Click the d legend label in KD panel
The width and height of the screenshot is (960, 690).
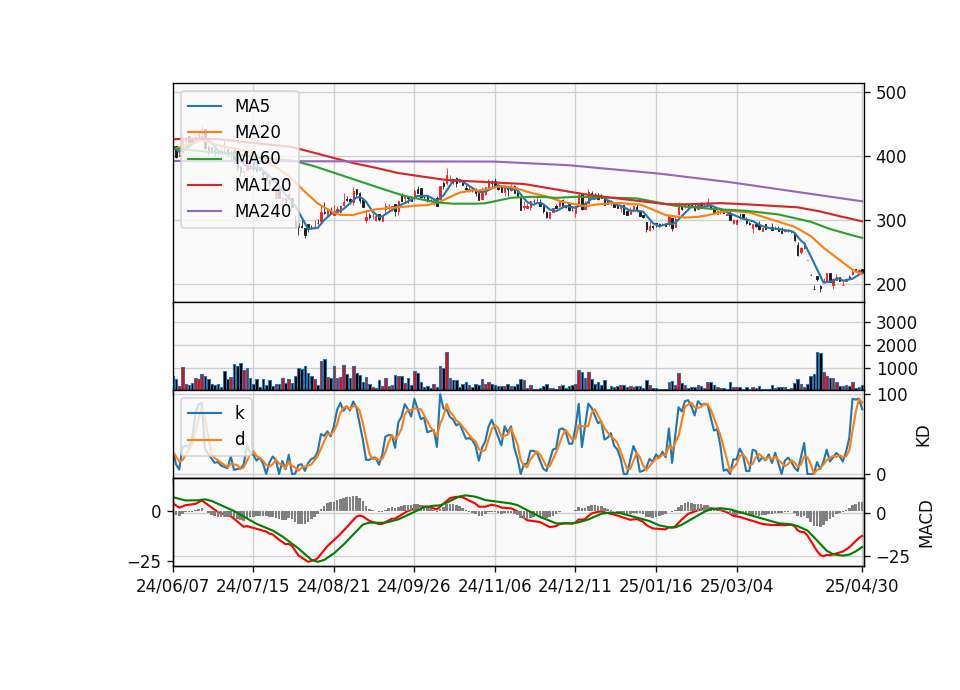coord(240,439)
